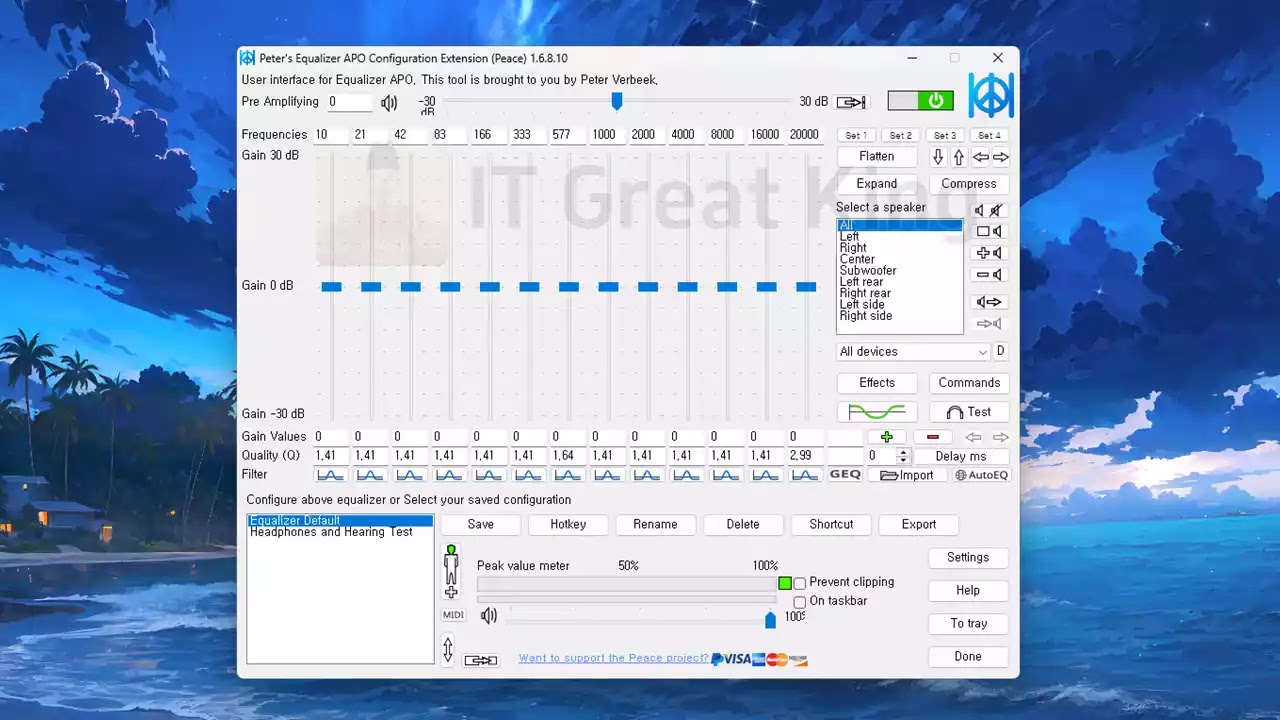Open the All devices dropdown
Image resolution: width=1280 pixels, height=720 pixels.
(x=913, y=352)
